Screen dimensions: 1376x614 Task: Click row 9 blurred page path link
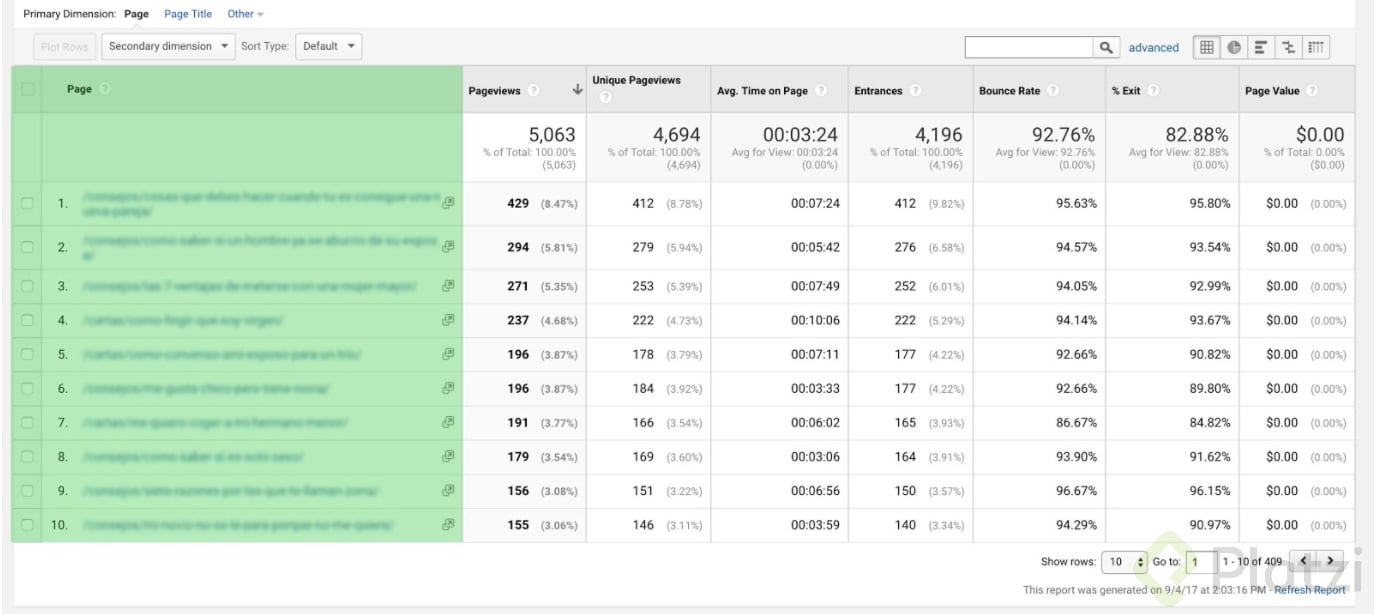[232, 491]
